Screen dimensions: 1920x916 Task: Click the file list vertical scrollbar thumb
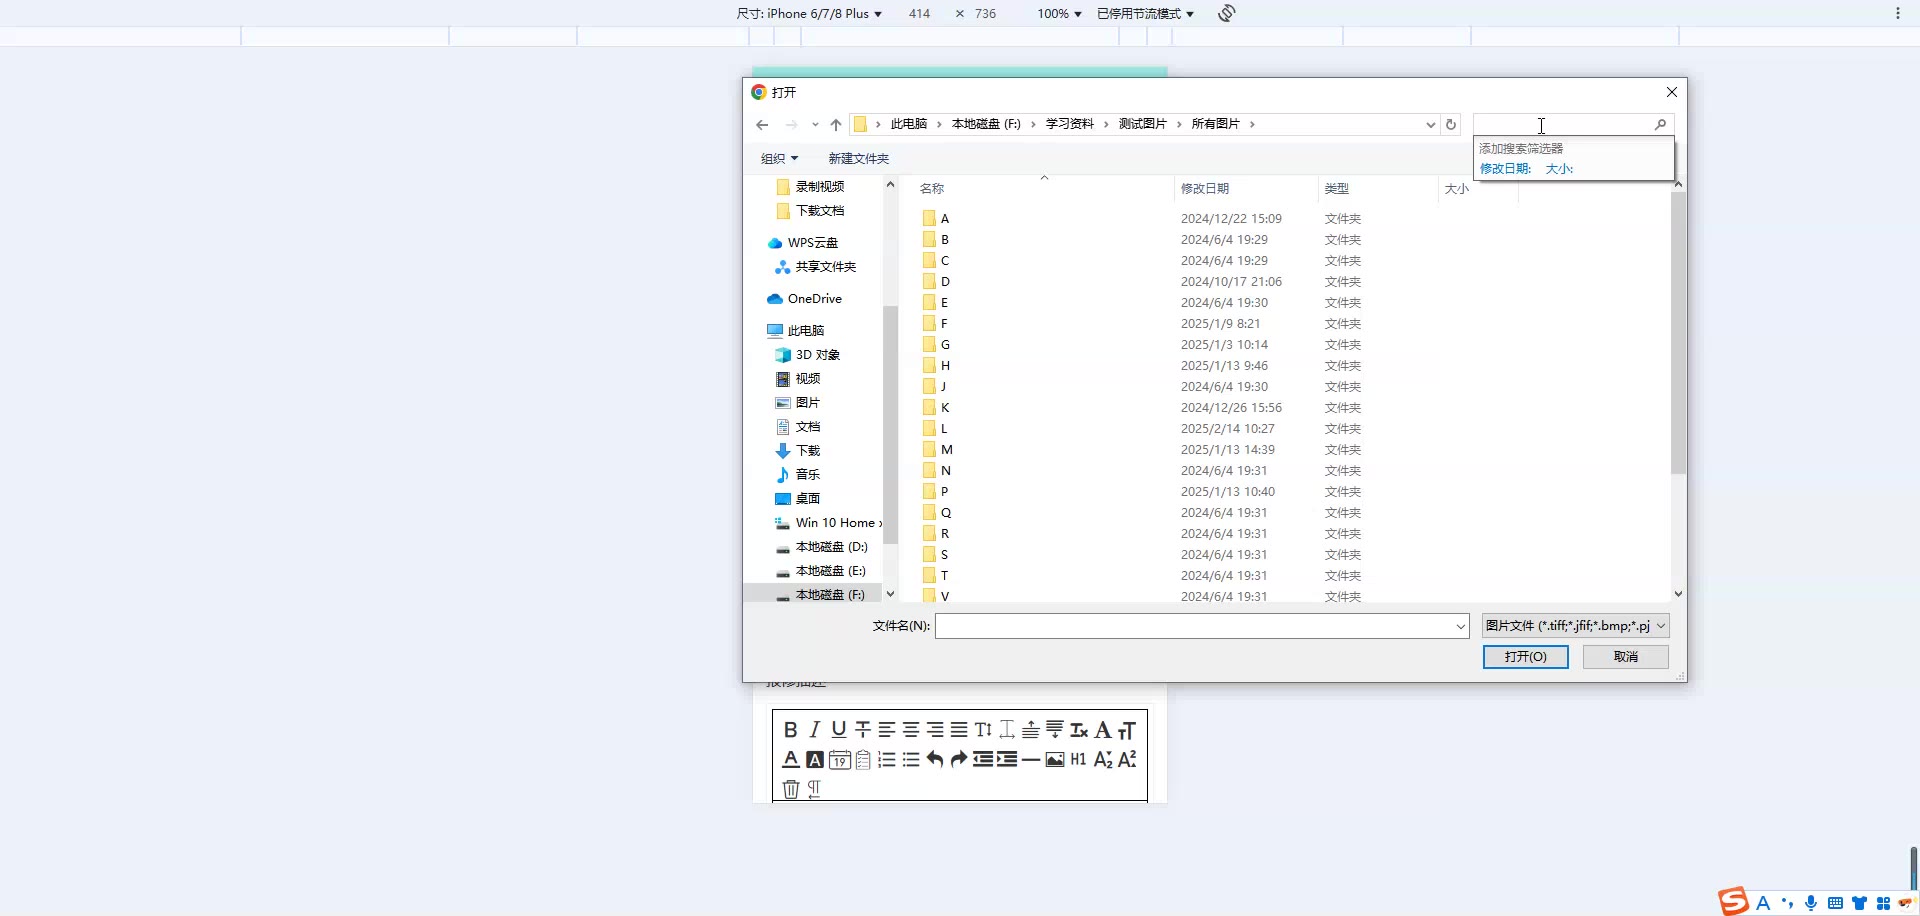[x=1678, y=333]
